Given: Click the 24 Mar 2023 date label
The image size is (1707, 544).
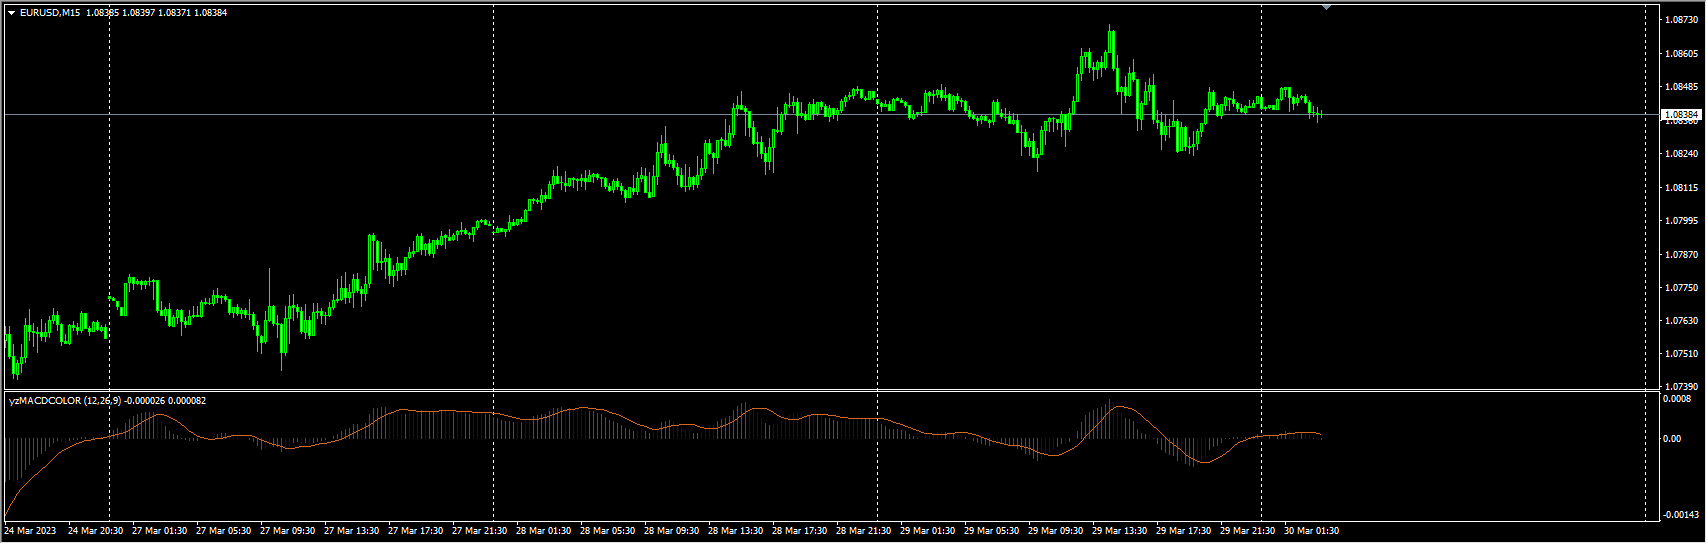Looking at the screenshot, I should point(31,531).
